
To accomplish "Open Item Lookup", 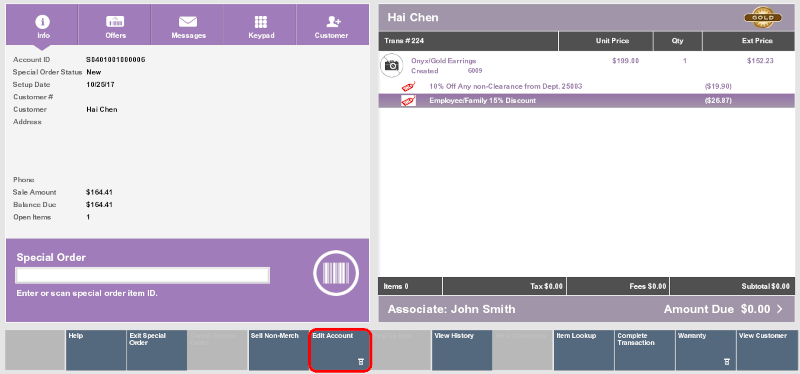I will coord(584,350).
